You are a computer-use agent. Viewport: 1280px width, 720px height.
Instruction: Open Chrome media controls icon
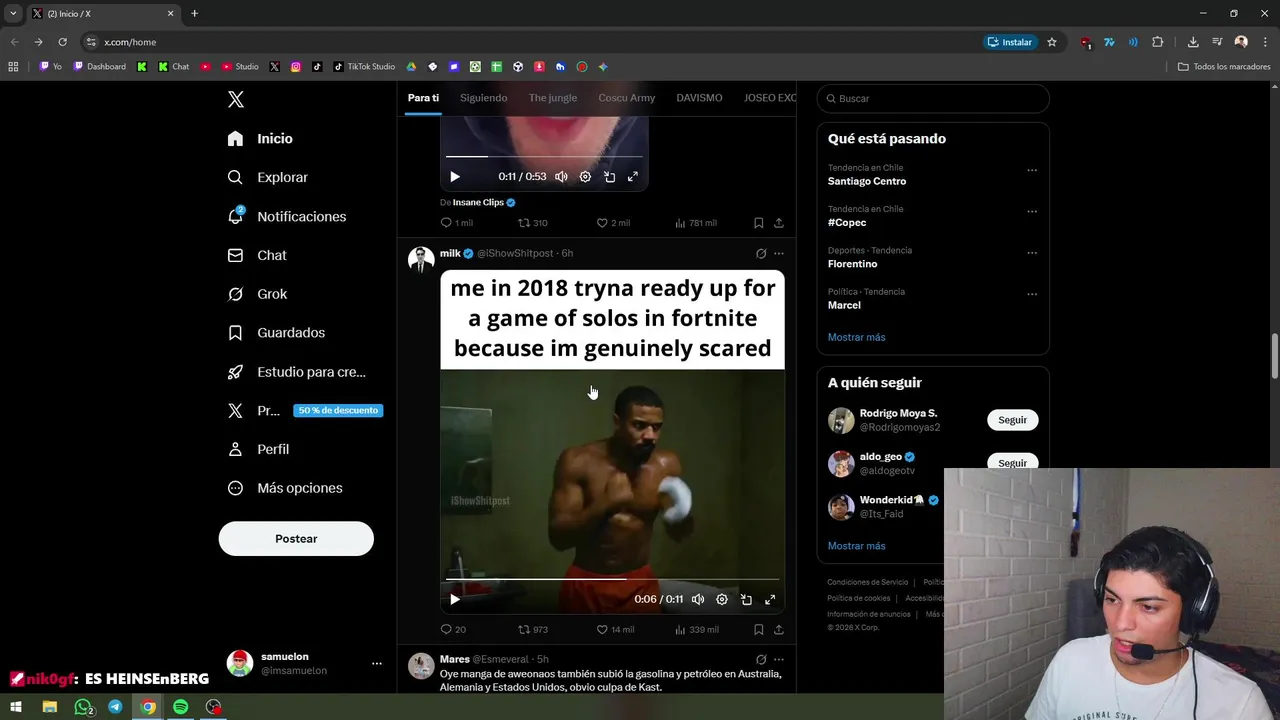1217,42
